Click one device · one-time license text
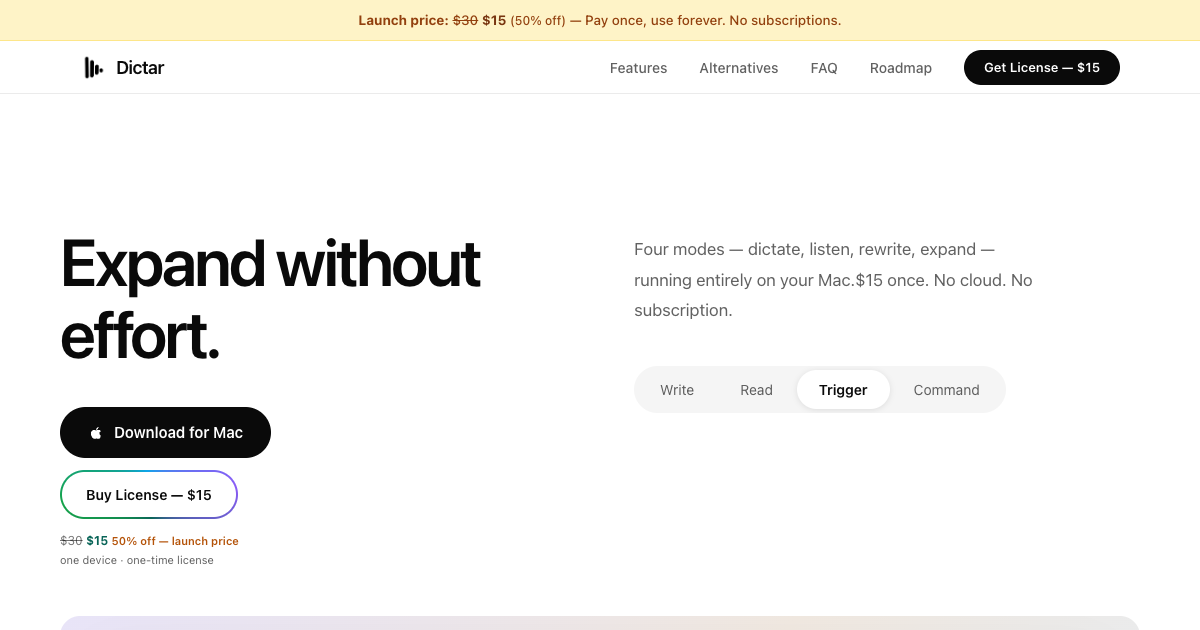Viewport: 1200px width, 630px height. pyautogui.click(x=137, y=560)
